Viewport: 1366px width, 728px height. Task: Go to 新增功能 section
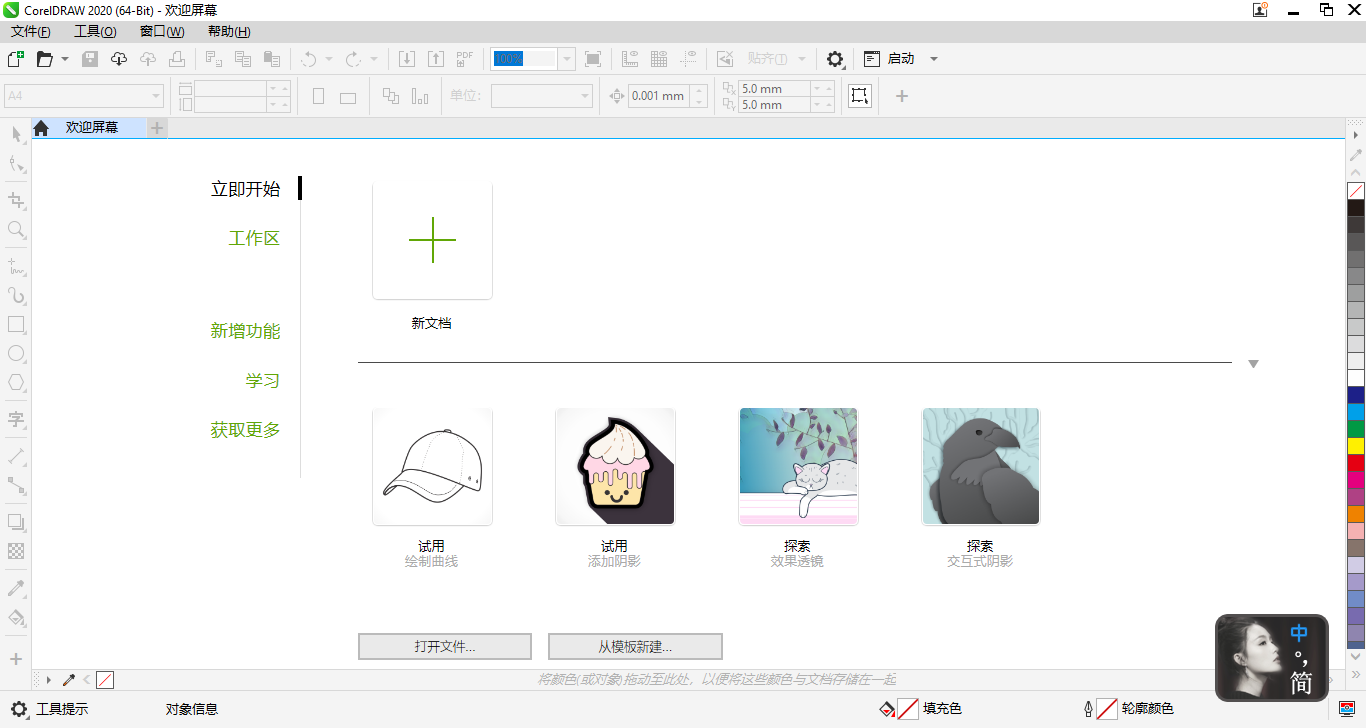(245, 331)
